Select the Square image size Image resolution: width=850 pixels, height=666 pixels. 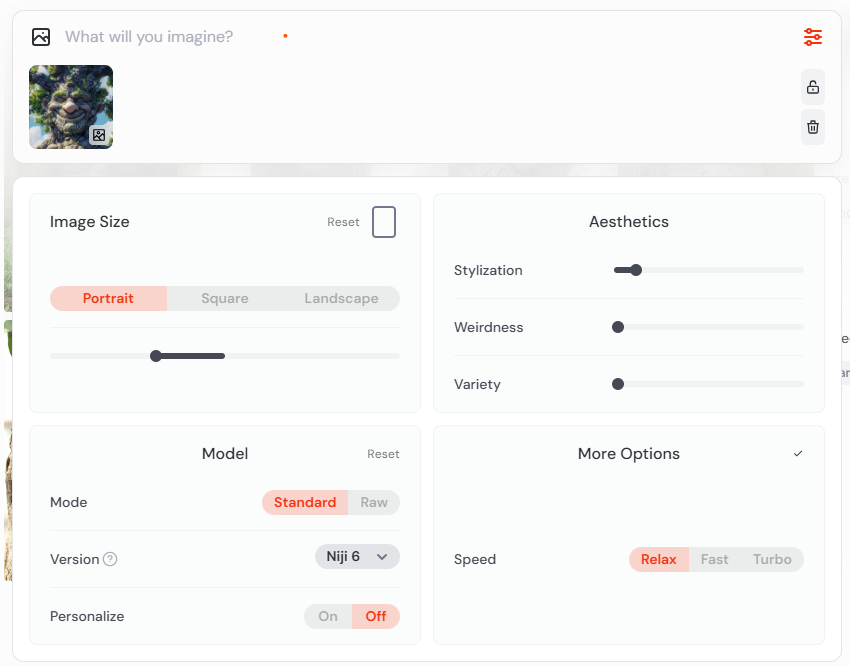coord(225,298)
